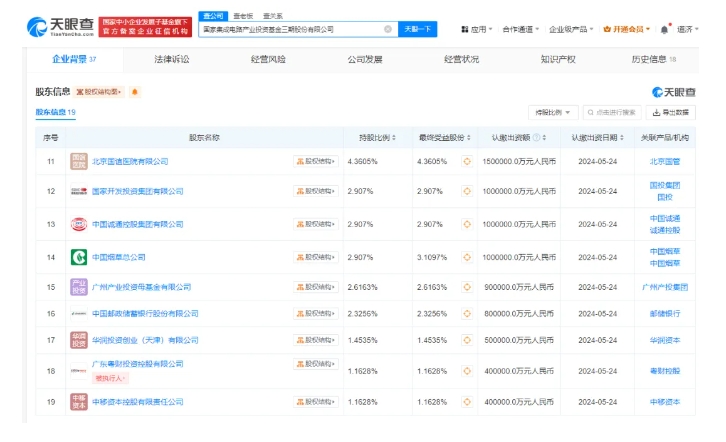Click the shareholder search field 点击进行搜索
Screen dimensions: 726x442
[612, 112]
